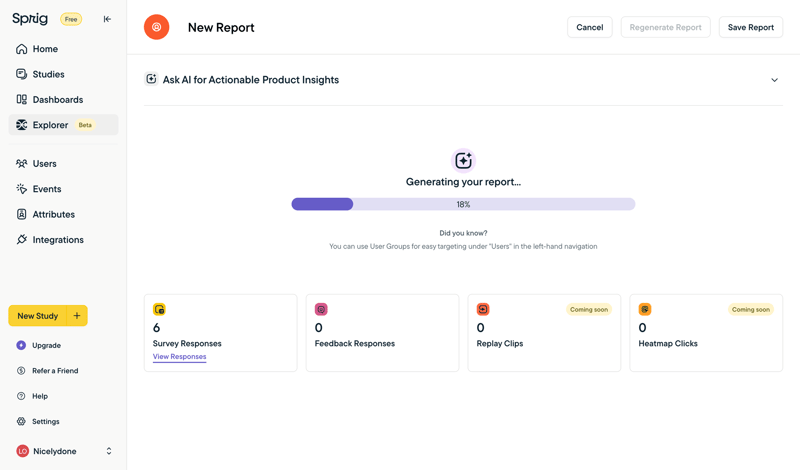The width and height of the screenshot is (800, 470).
Task: Click the Users people icon
Action: click(21, 163)
